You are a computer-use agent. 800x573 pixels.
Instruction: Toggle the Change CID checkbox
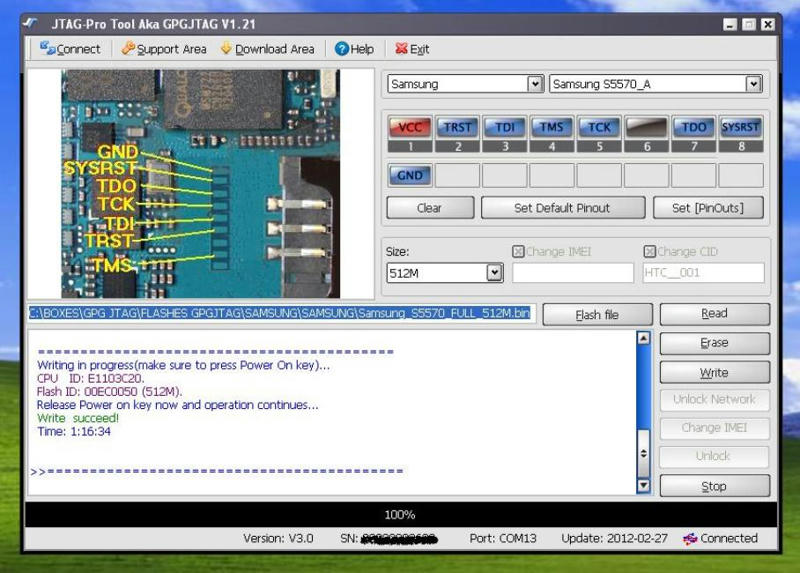click(649, 252)
